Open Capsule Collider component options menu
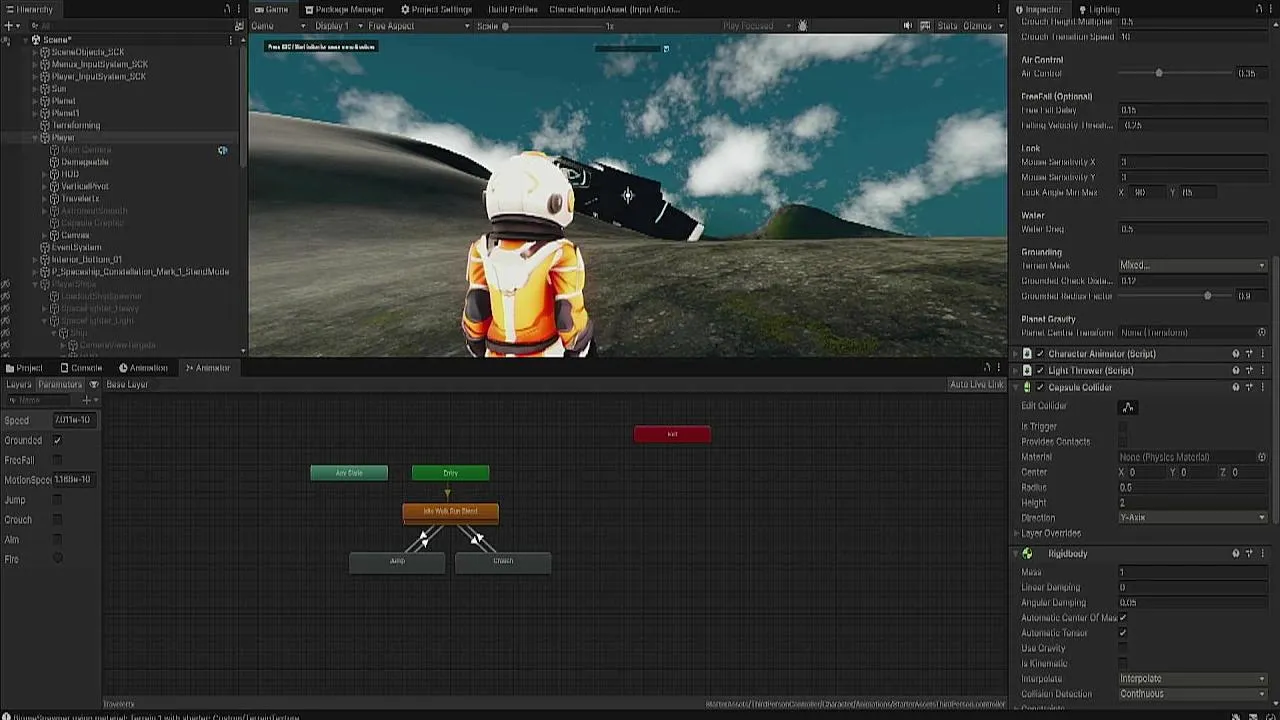 [x=1263, y=387]
